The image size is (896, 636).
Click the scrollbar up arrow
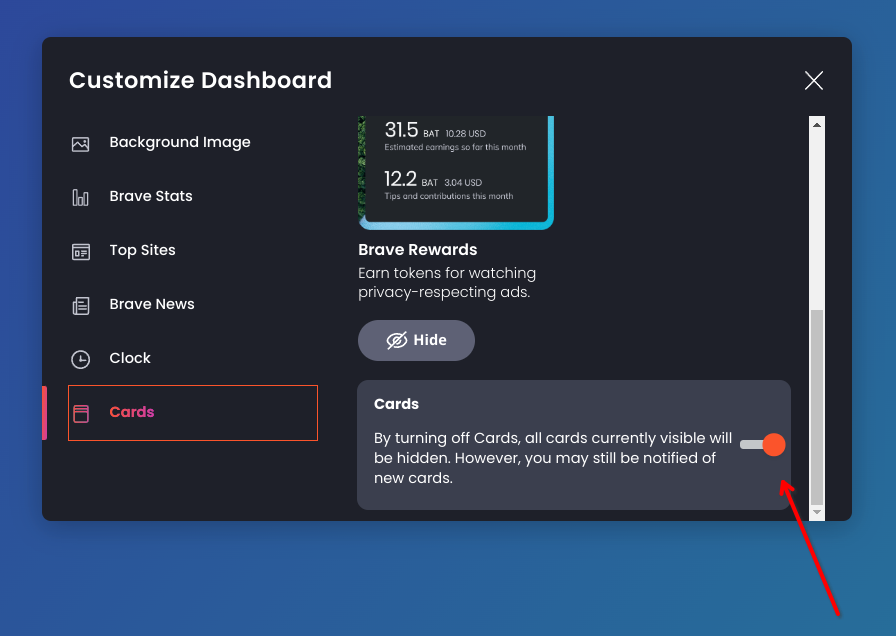[817, 125]
